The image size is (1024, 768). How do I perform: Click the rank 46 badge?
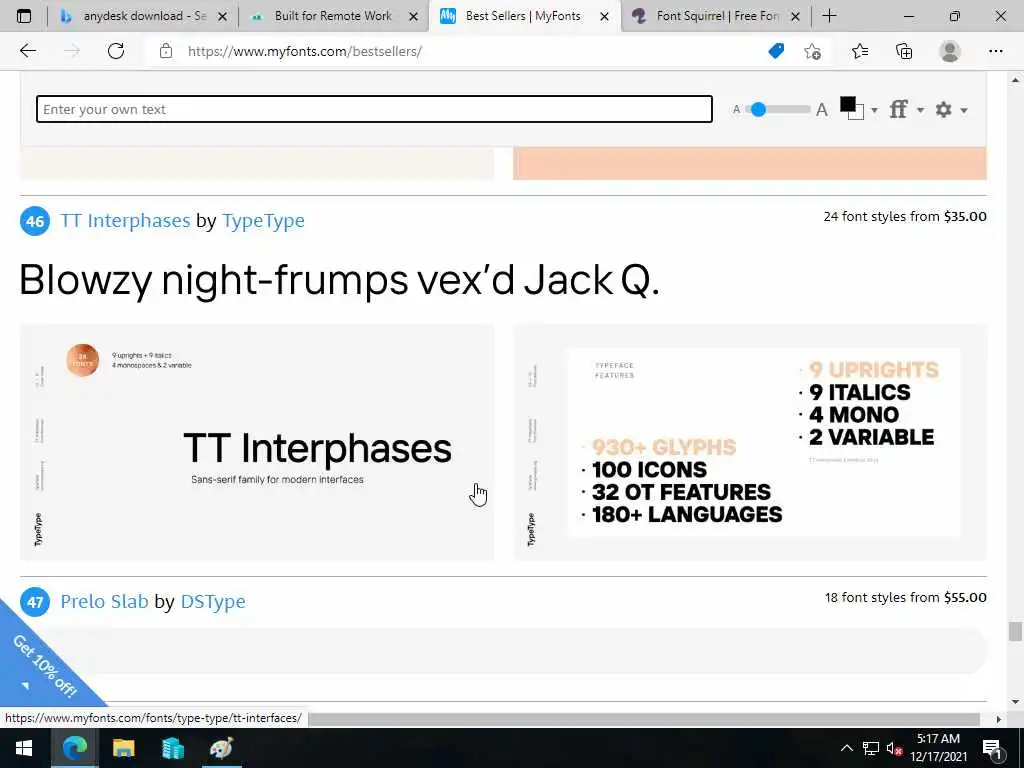coord(35,221)
